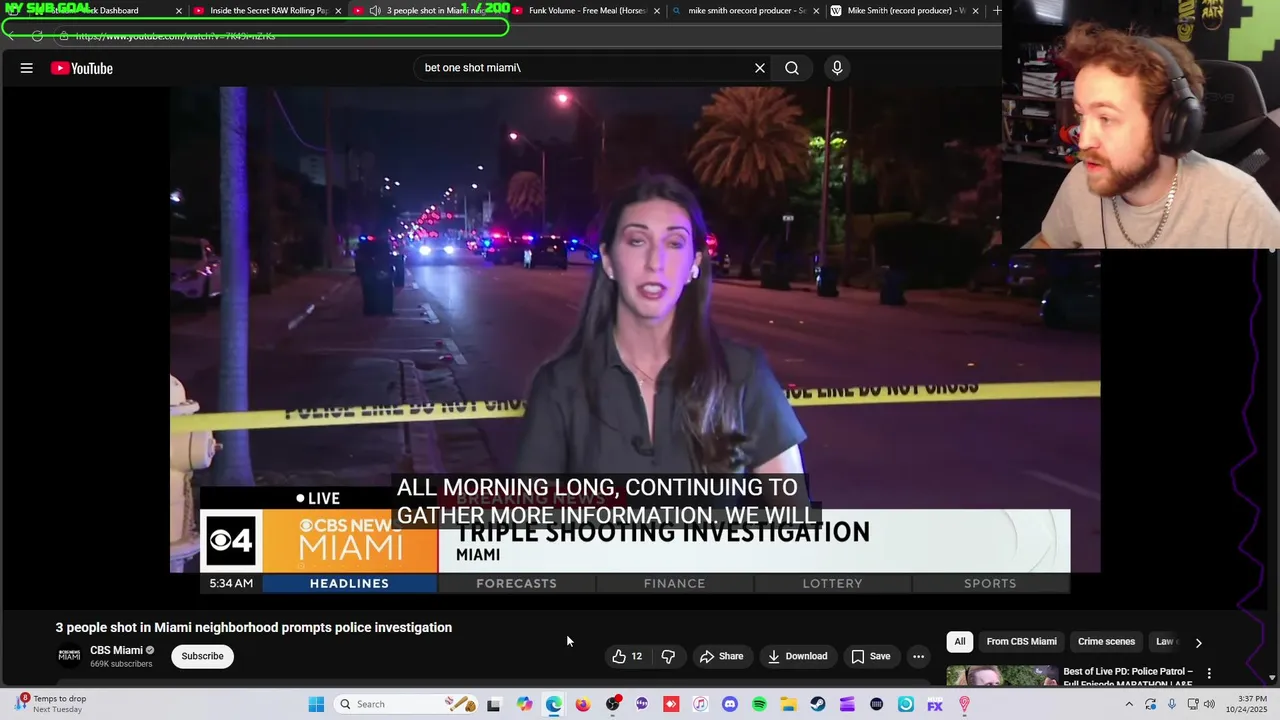Image resolution: width=1280 pixels, height=720 pixels.
Task: Subscribe to the CBS Miami channel
Action: (x=202, y=656)
